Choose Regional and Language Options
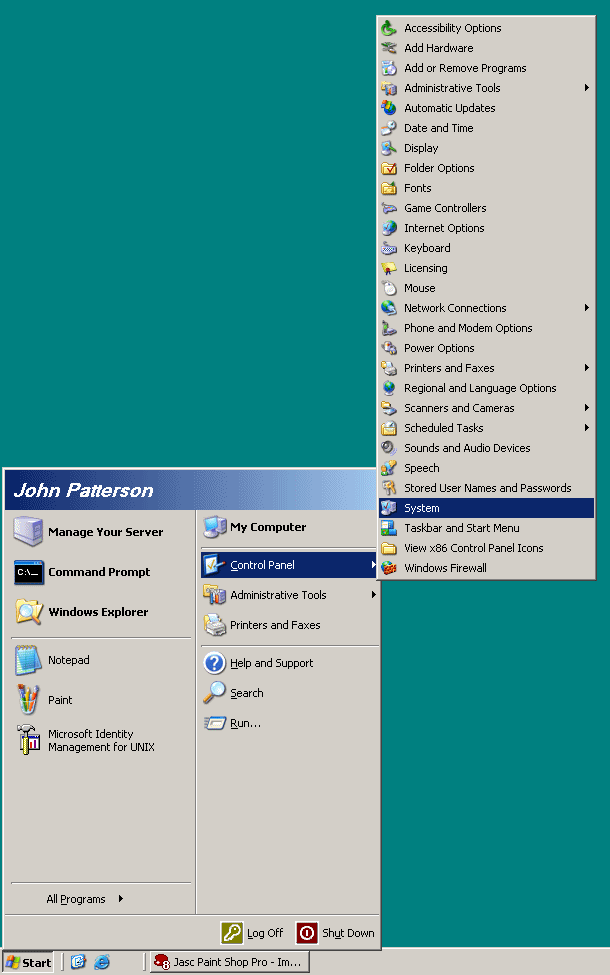The width and height of the screenshot is (610, 975). click(x=480, y=388)
